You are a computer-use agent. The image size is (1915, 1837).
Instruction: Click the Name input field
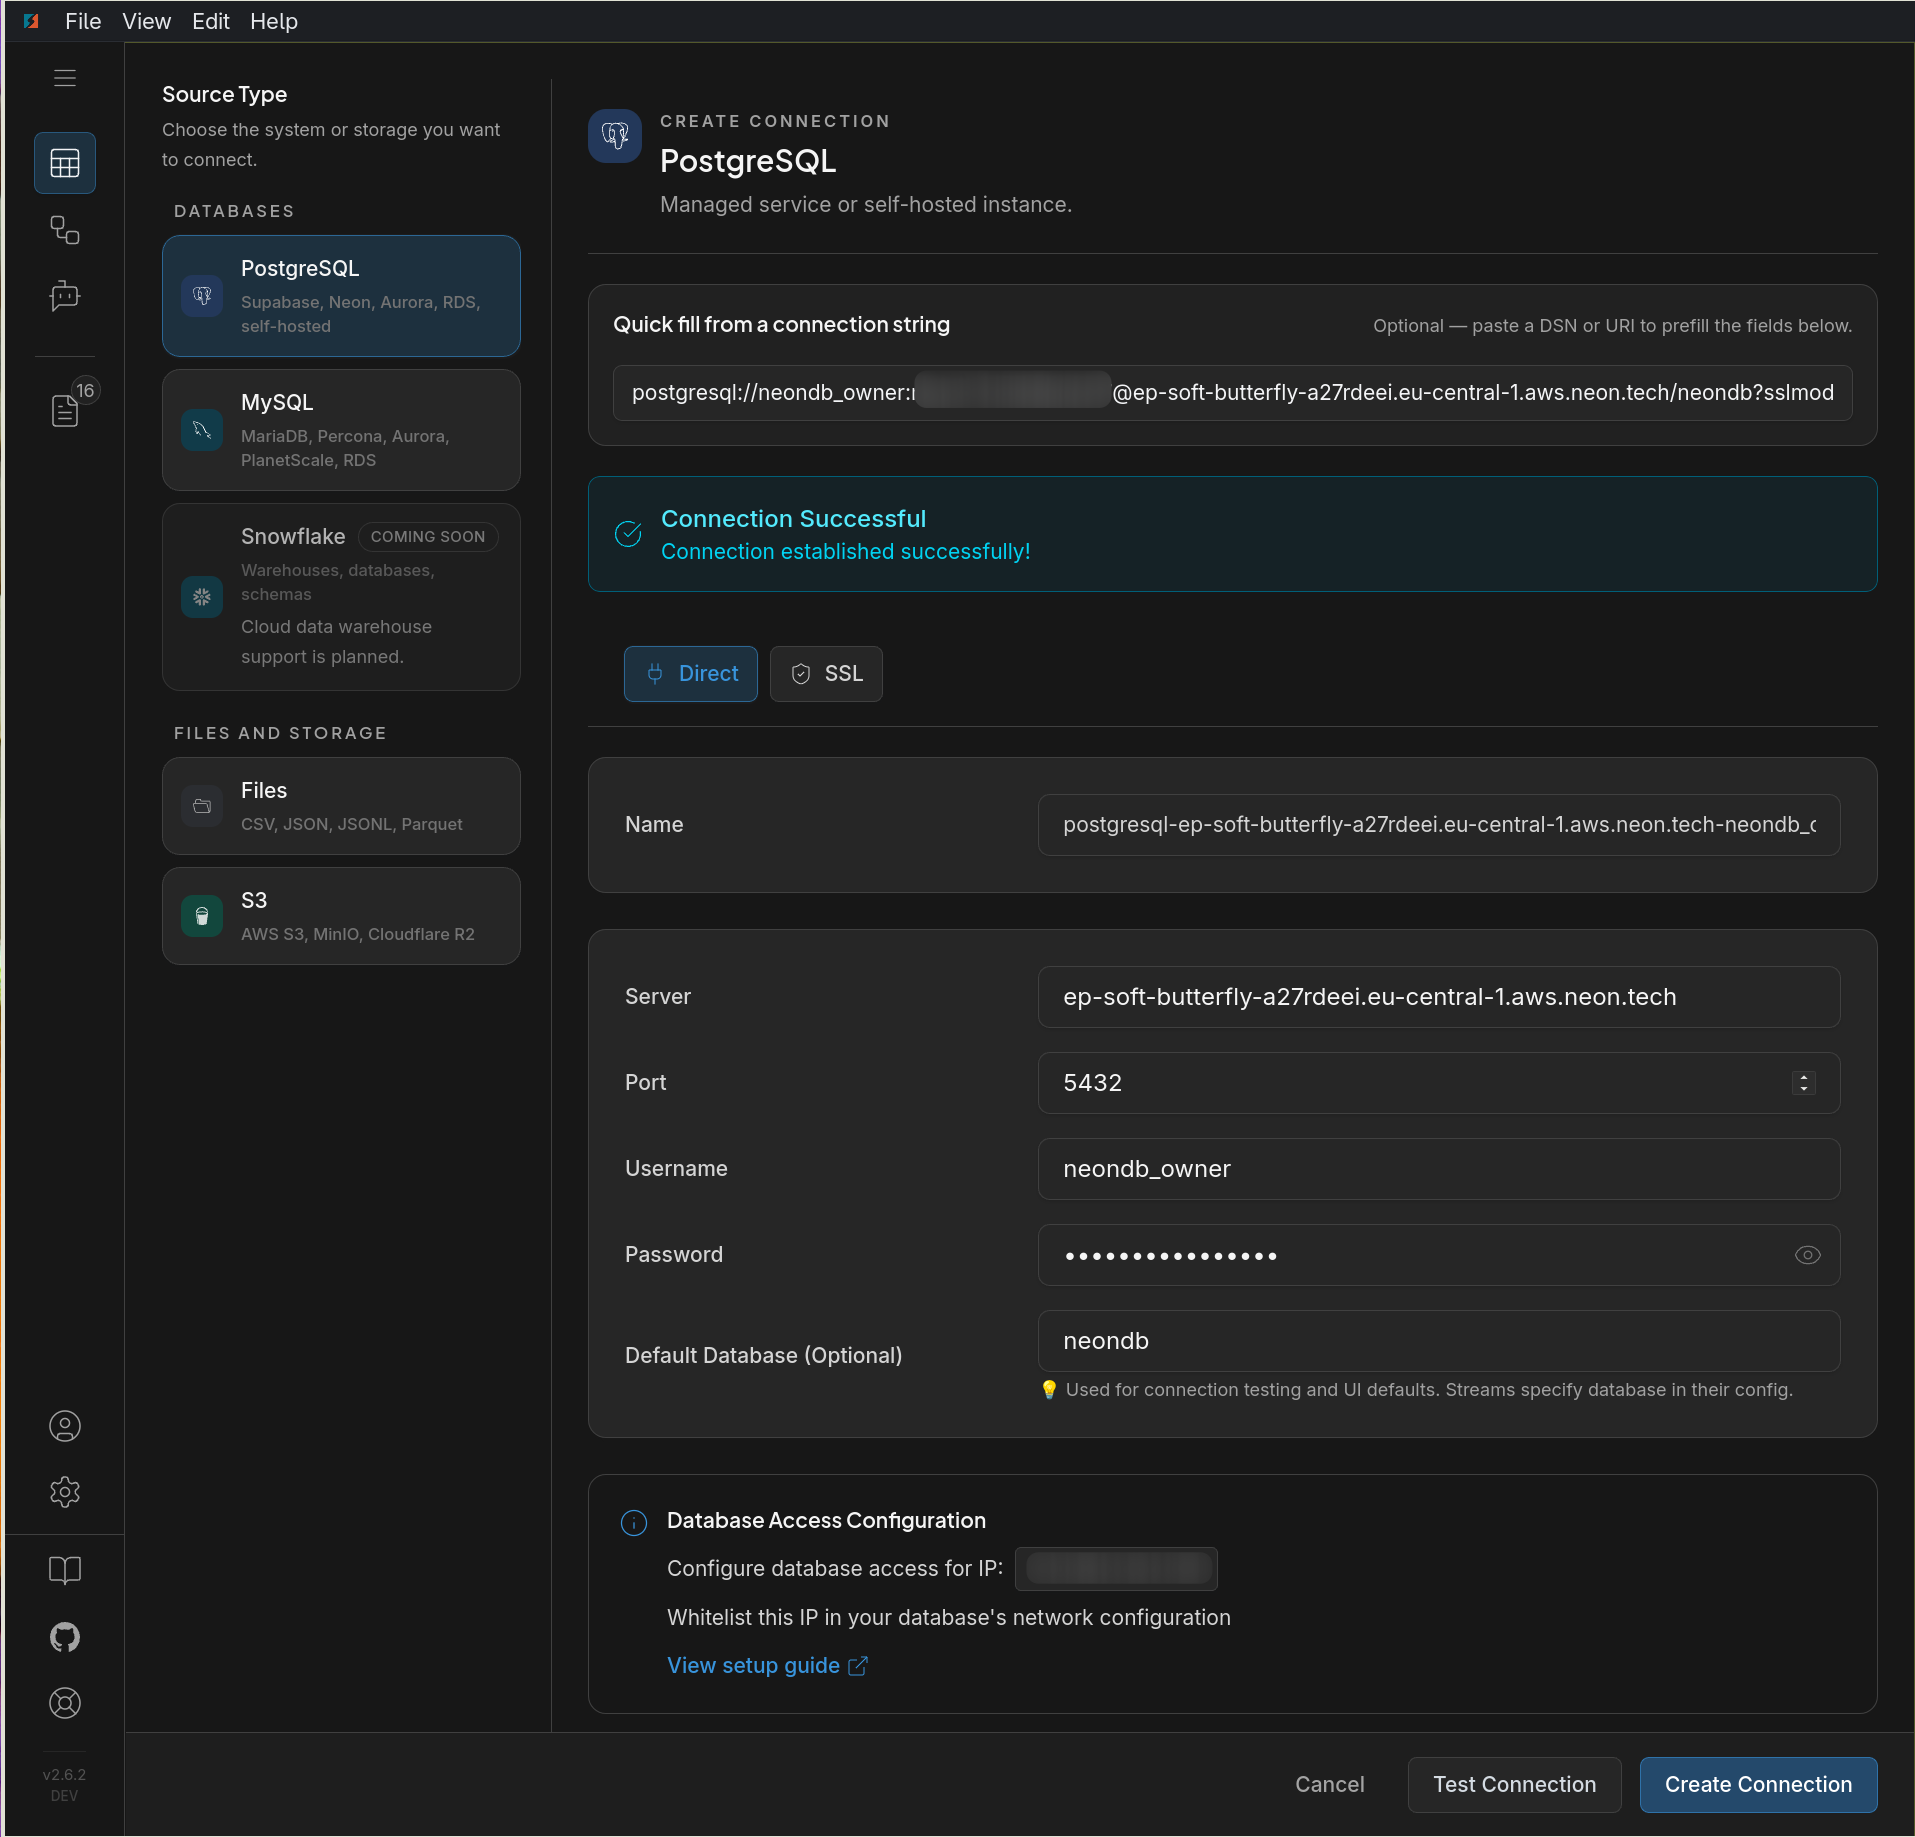click(x=1439, y=825)
